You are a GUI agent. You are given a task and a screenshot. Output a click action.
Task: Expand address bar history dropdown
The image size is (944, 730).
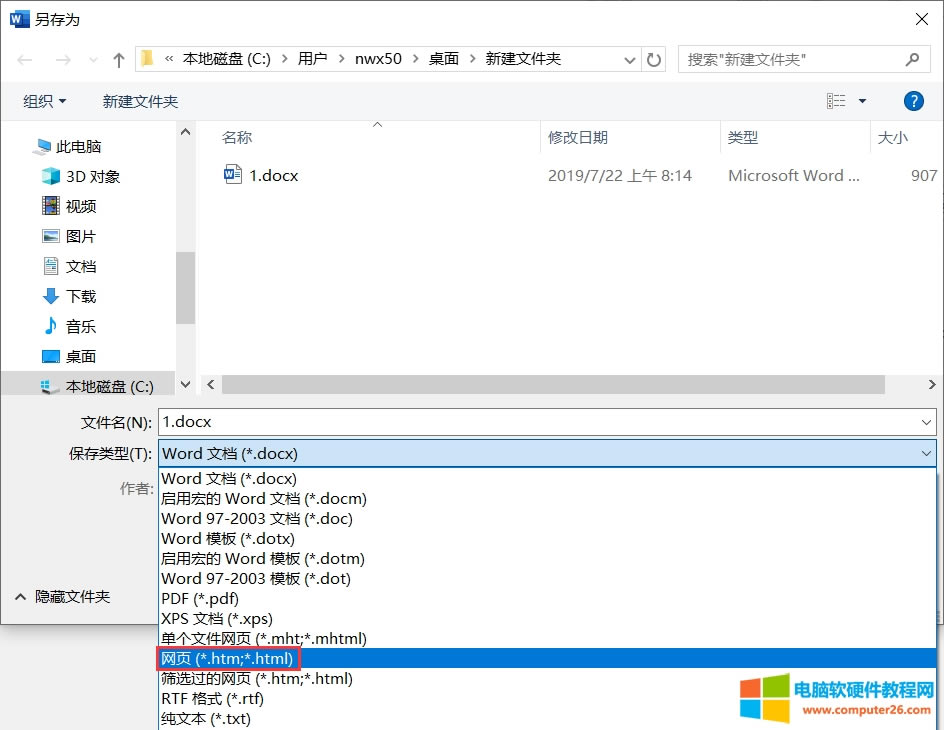[630, 60]
